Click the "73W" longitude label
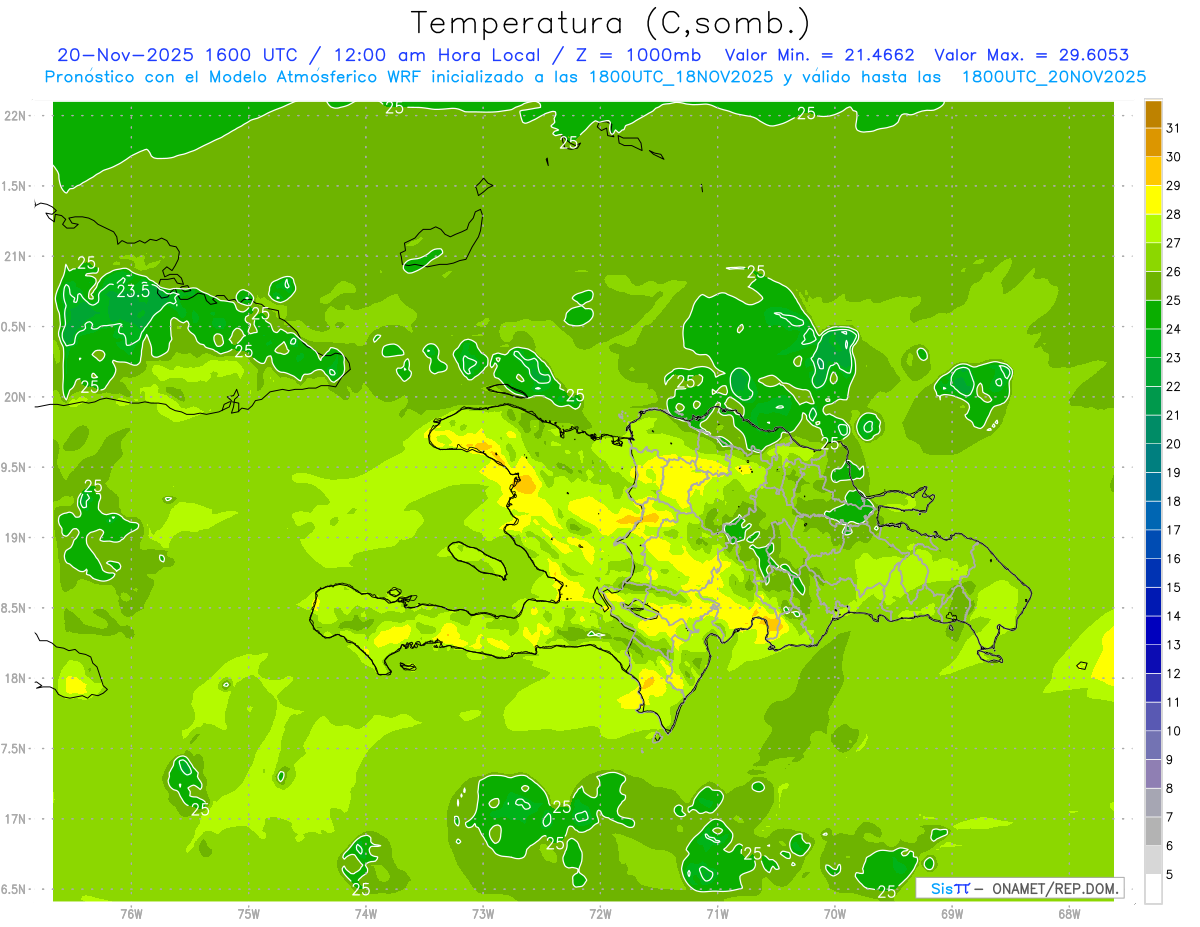Viewport: 1200px width, 927px height. pyautogui.click(x=483, y=914)
